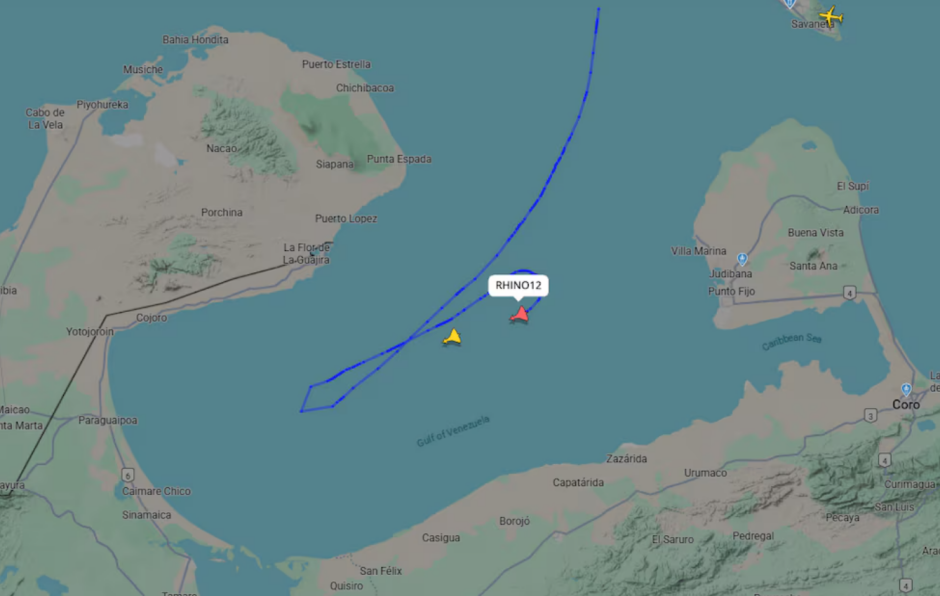The width and height of the screenshot is (940, 596).
Task: Click the route 6 shield near Caimare Chico
Action: (x=128, y=475)
